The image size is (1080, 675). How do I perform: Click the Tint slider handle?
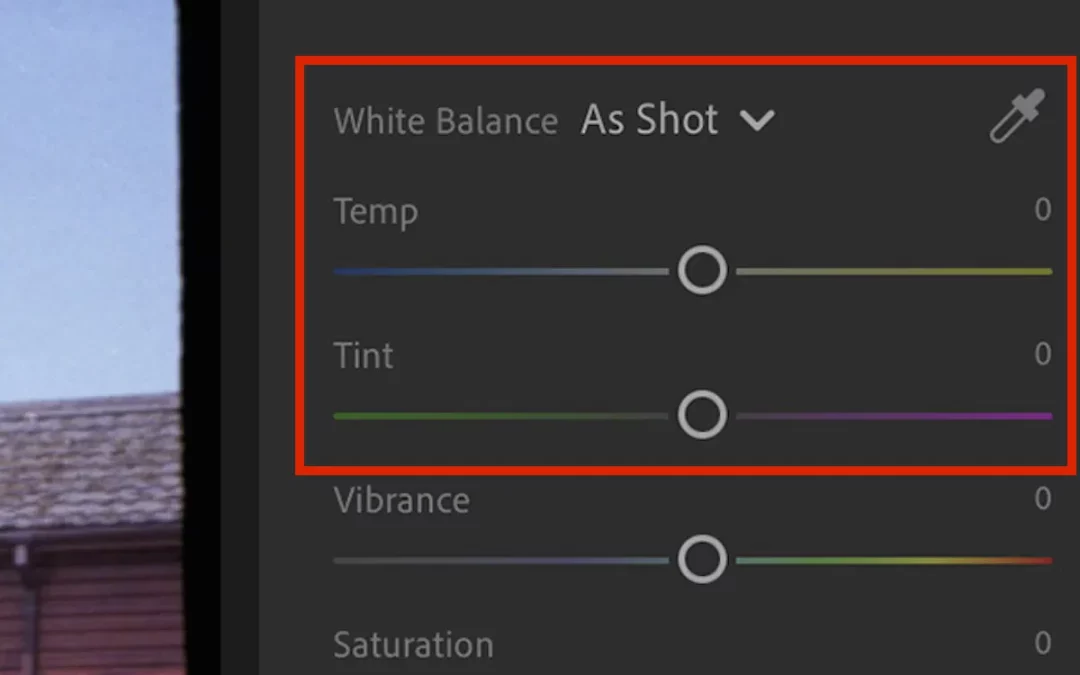702,415
